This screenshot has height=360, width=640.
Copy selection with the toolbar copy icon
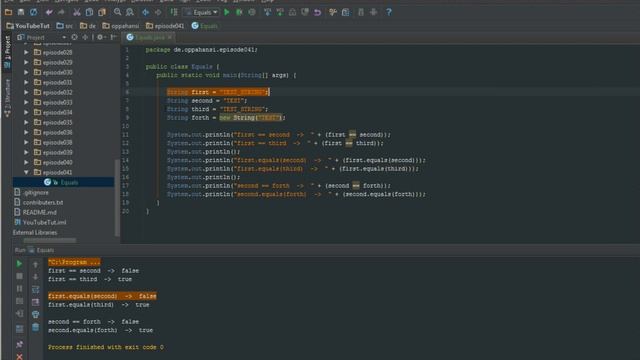[x=89, y=12]
